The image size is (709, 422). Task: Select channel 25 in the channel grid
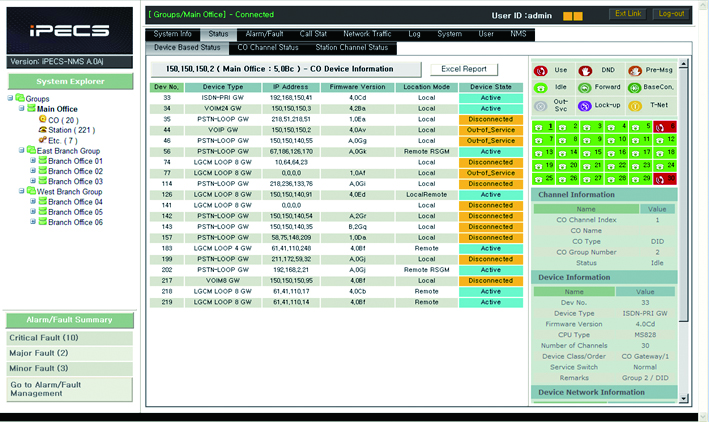(543, 179)
